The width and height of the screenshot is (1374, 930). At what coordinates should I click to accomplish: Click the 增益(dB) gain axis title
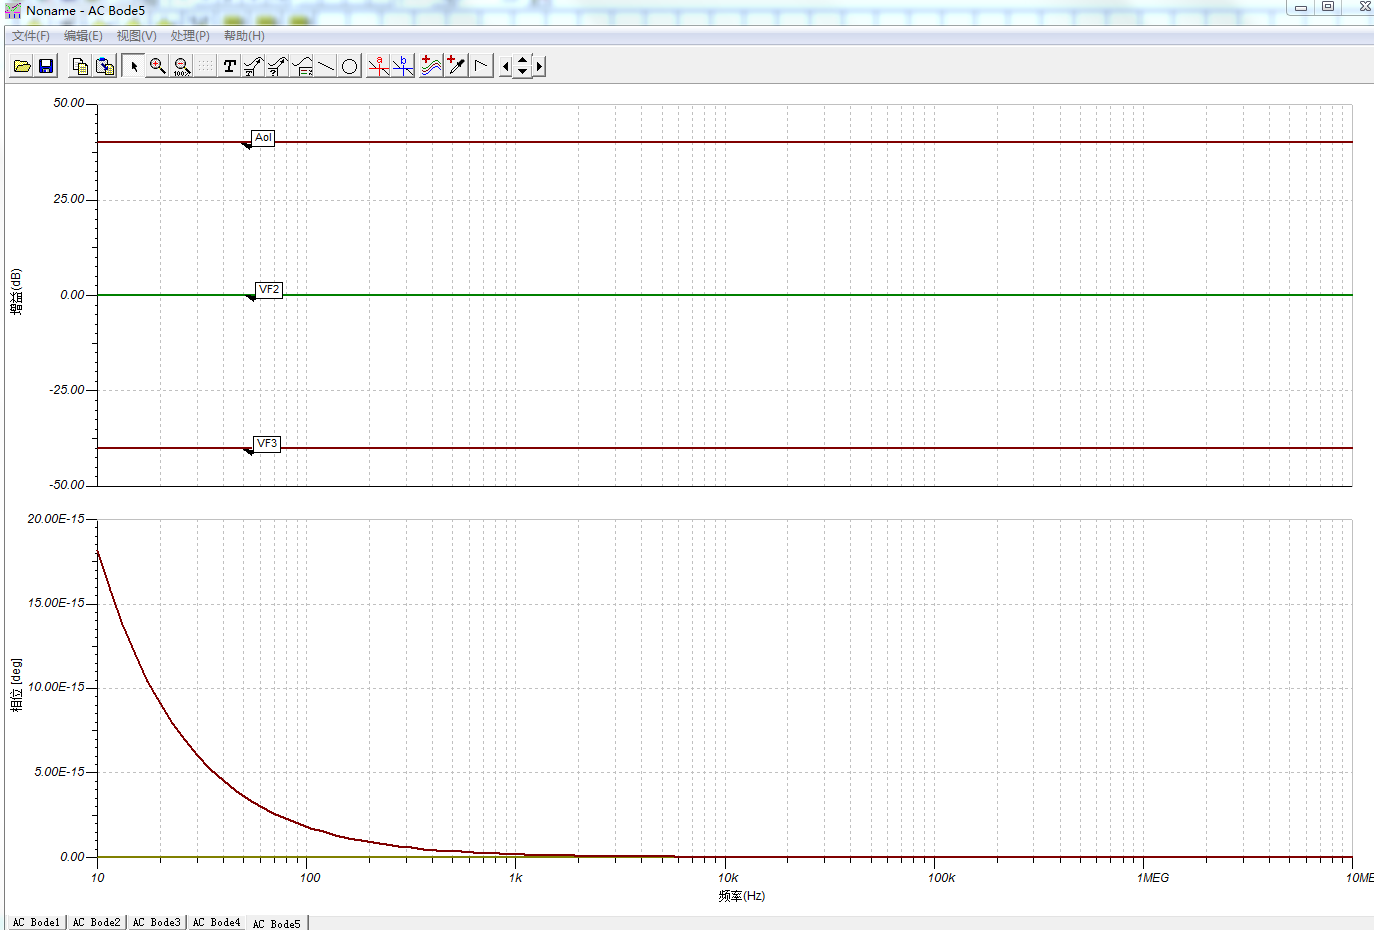[16, 293]
